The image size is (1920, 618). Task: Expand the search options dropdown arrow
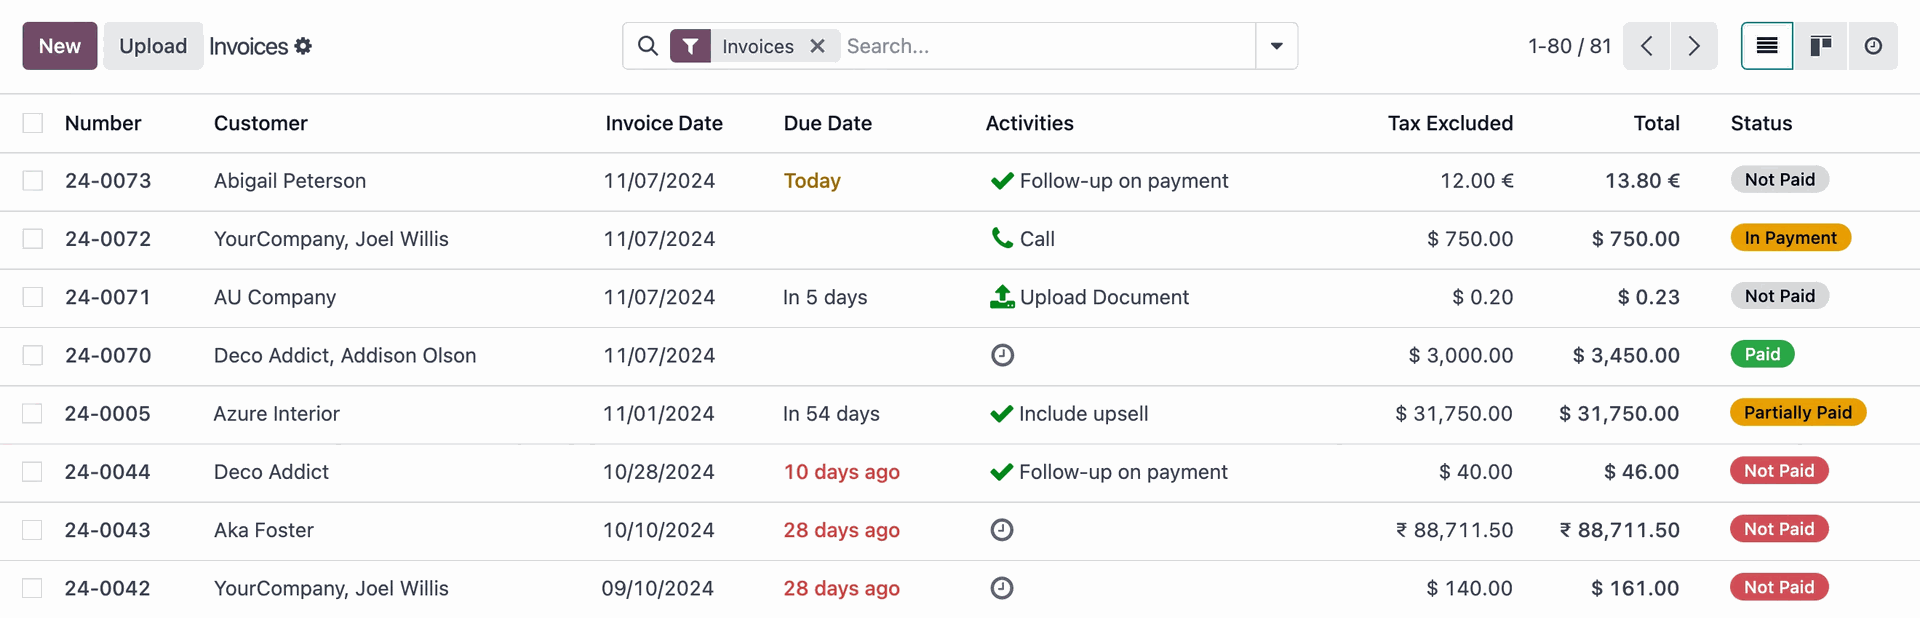pos(1276,46)
